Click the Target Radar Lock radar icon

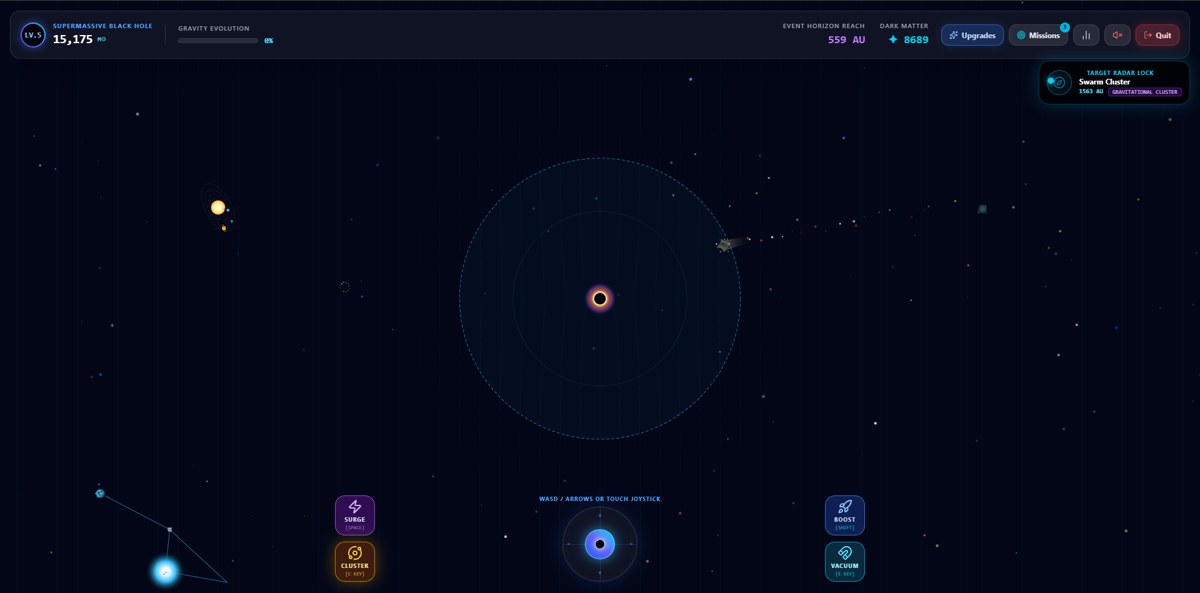[1059, 83]
